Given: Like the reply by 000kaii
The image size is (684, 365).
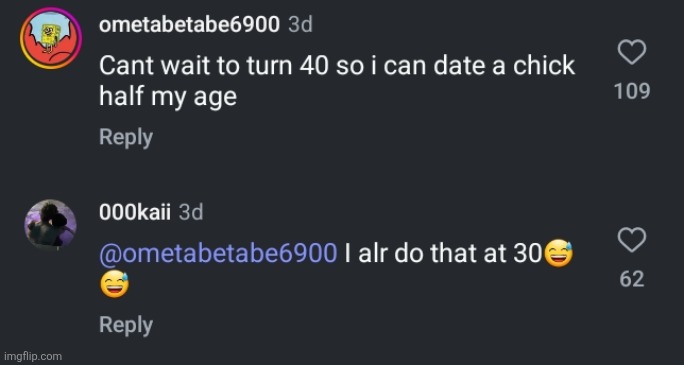Looking at the screenshot, I should point(632,240).
